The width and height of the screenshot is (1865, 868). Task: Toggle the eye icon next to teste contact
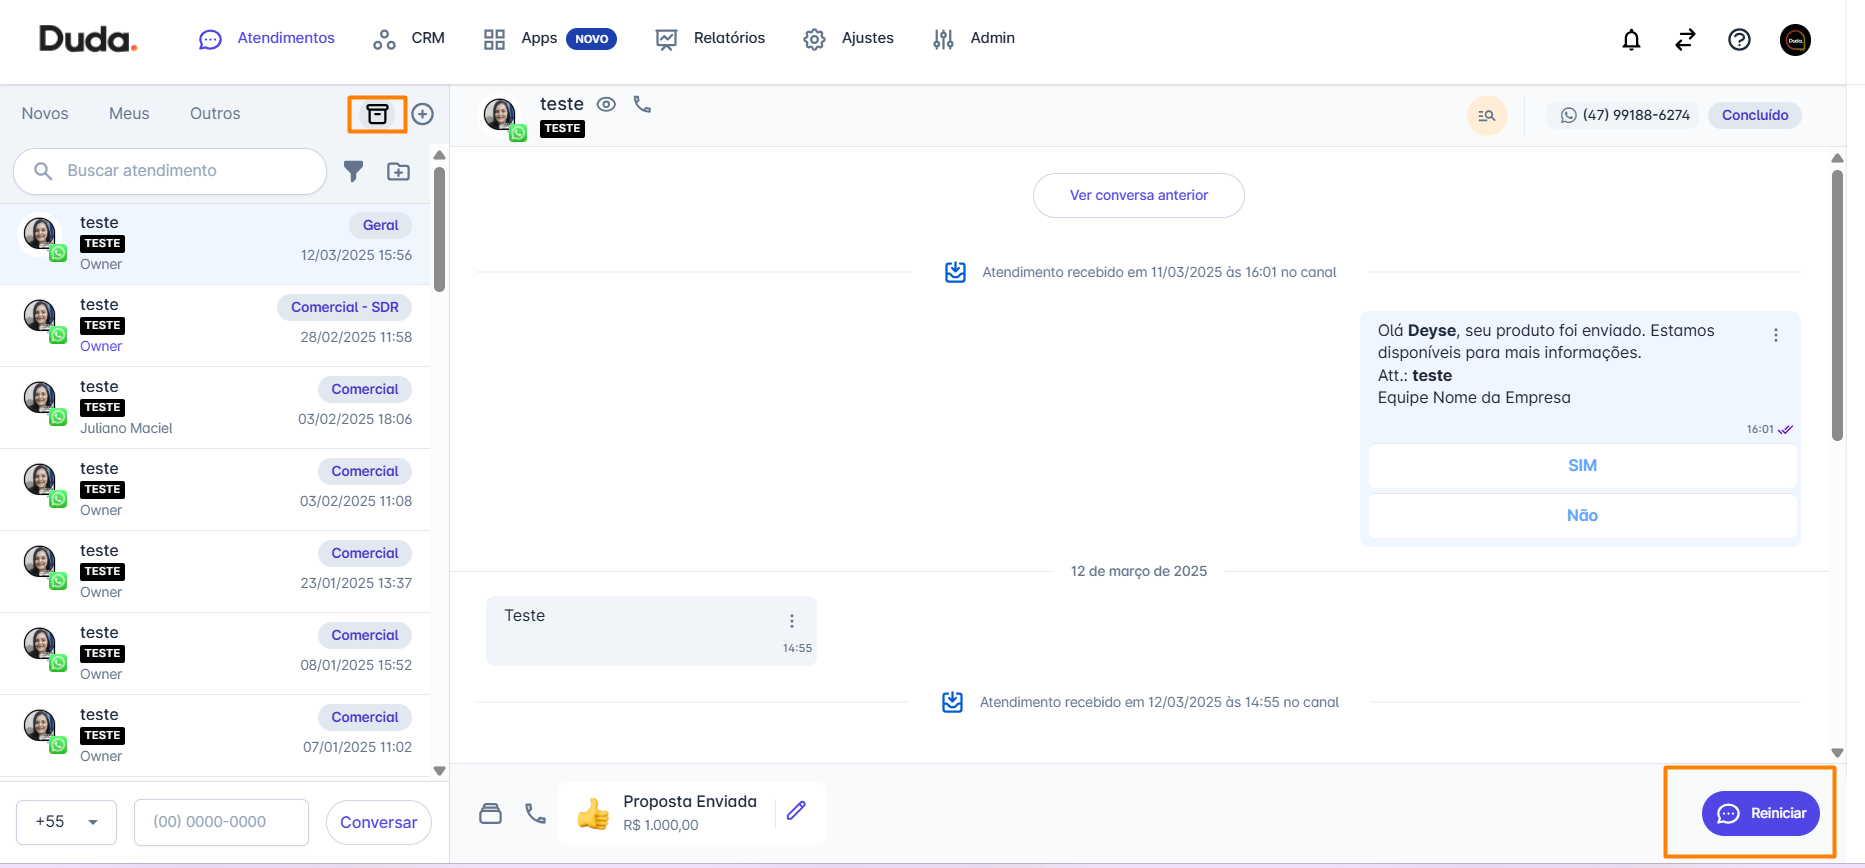point(606,104)
